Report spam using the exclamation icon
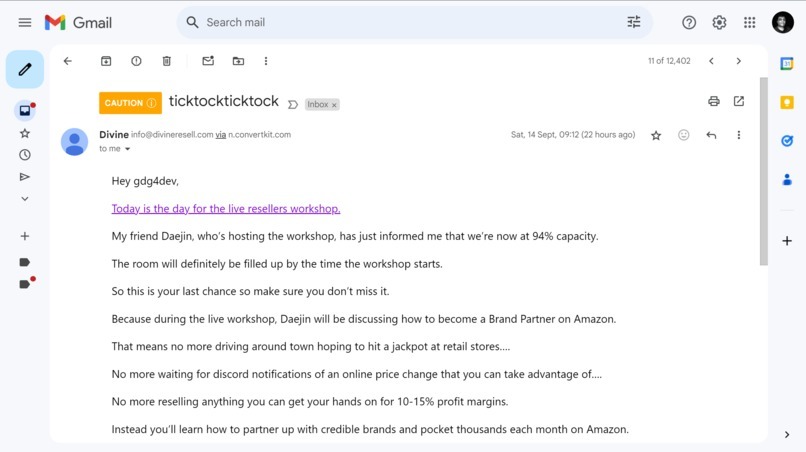806x452 pixels. (136, 61)
